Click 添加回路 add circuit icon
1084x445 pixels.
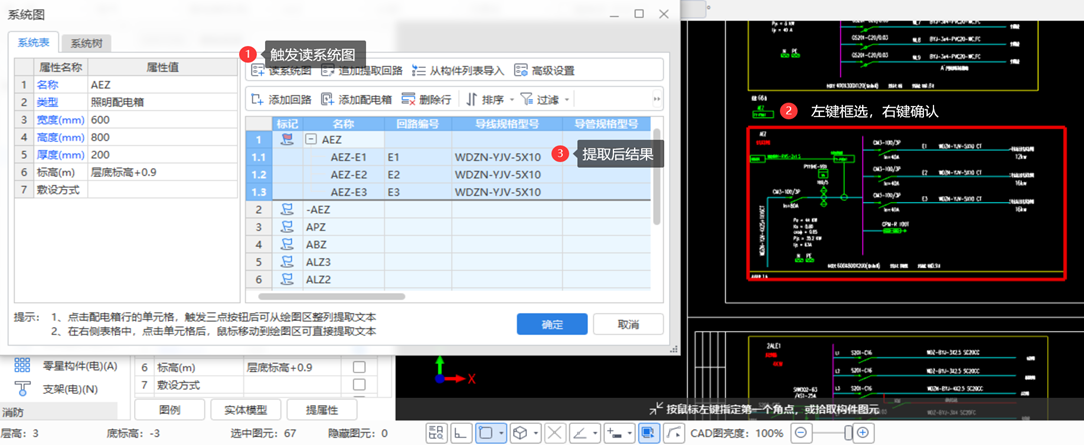click(257, 100)
